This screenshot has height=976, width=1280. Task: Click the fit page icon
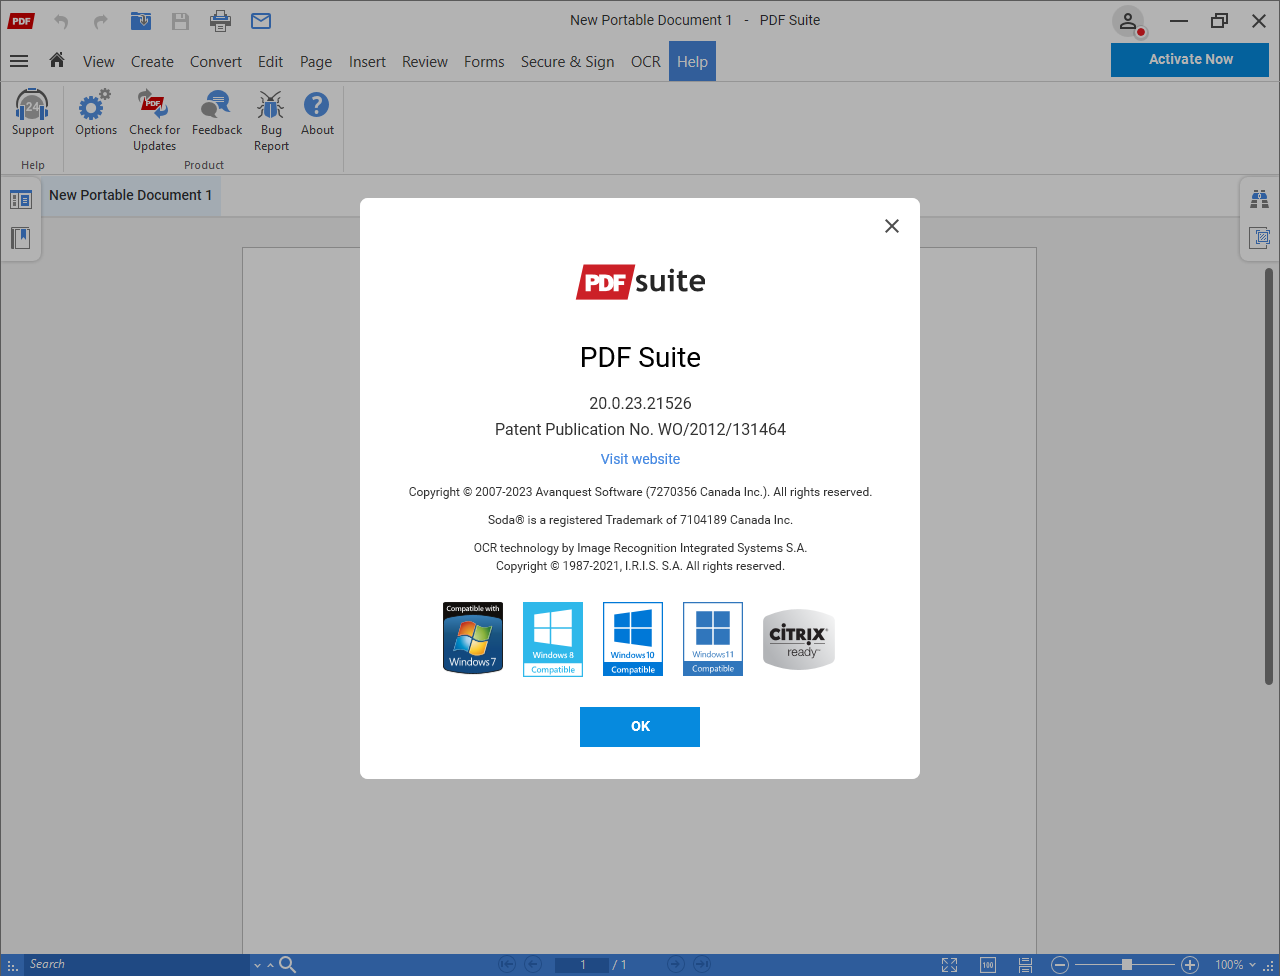(950, 965)
